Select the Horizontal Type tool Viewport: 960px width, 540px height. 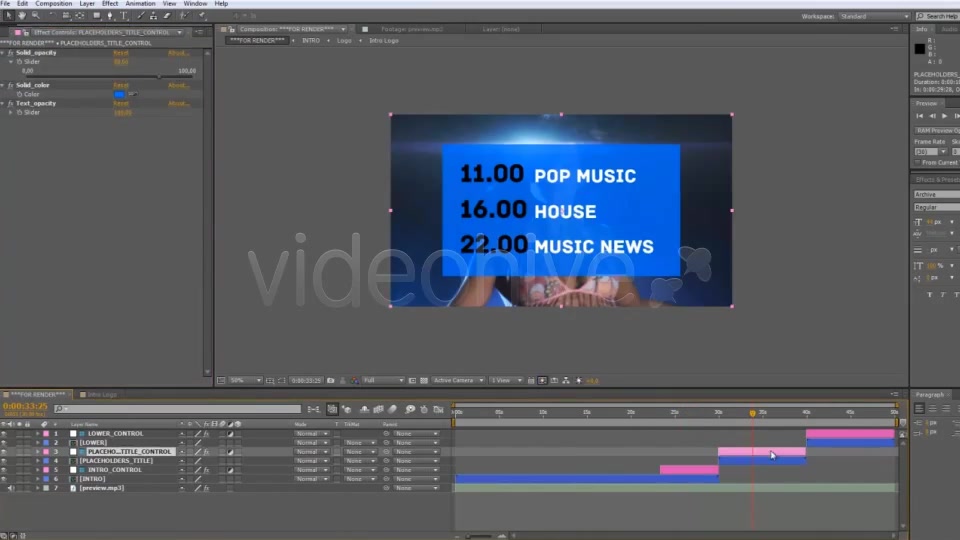124,15
